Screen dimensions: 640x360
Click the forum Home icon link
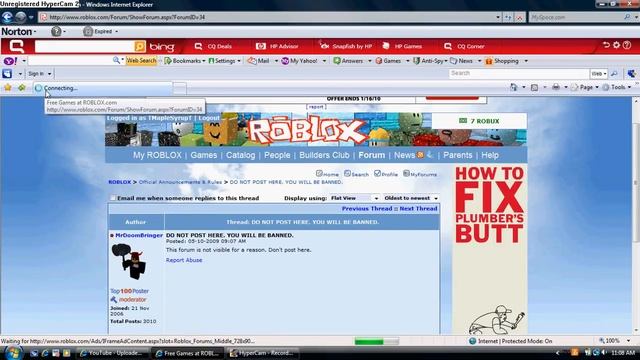(327, 174)
